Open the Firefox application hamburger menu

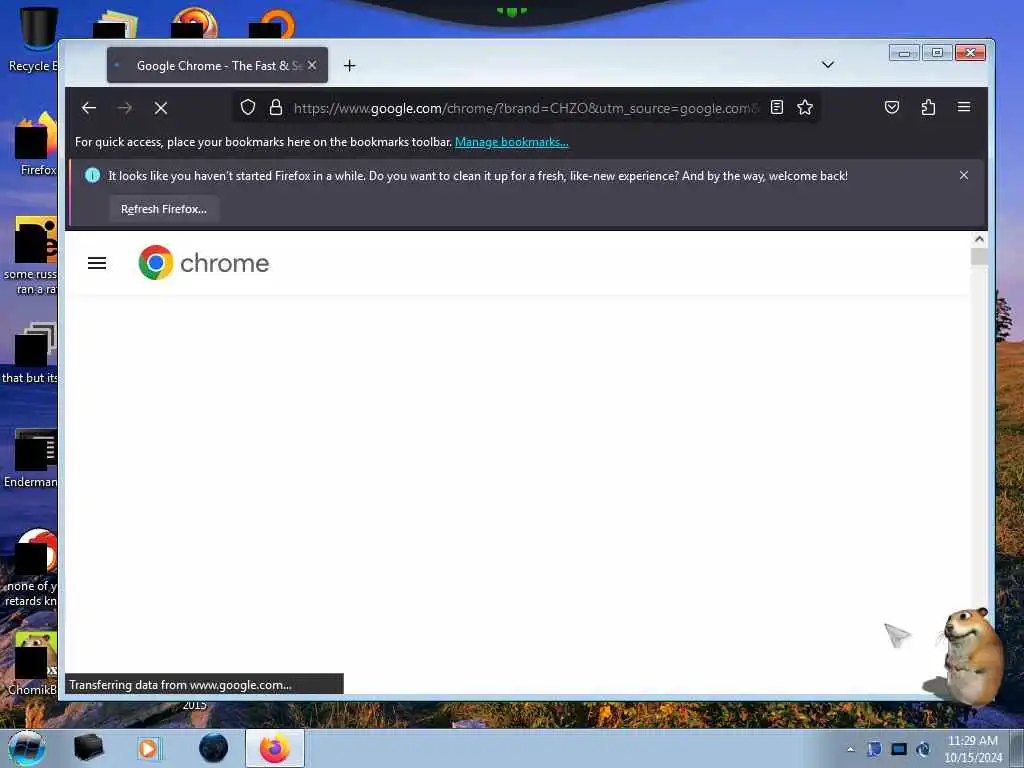964,107
